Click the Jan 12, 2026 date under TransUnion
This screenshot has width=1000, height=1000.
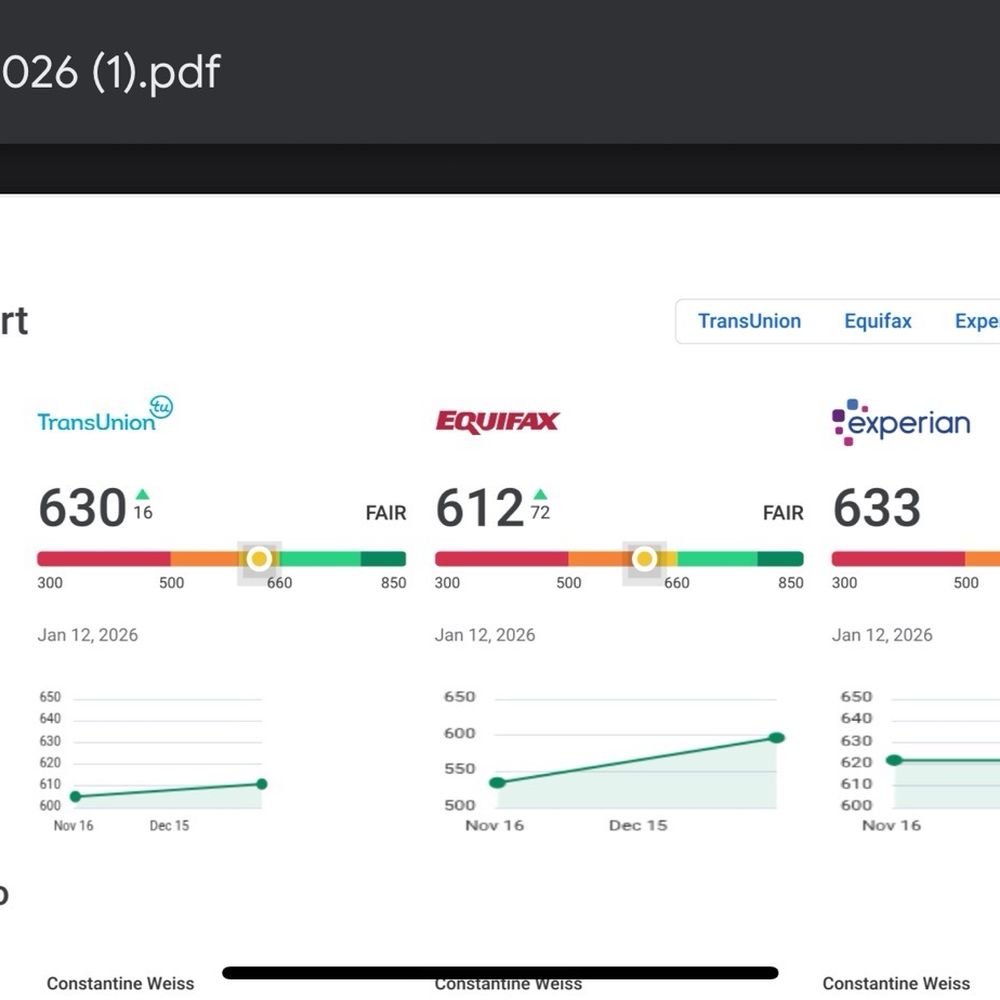[x=87, y=635]
